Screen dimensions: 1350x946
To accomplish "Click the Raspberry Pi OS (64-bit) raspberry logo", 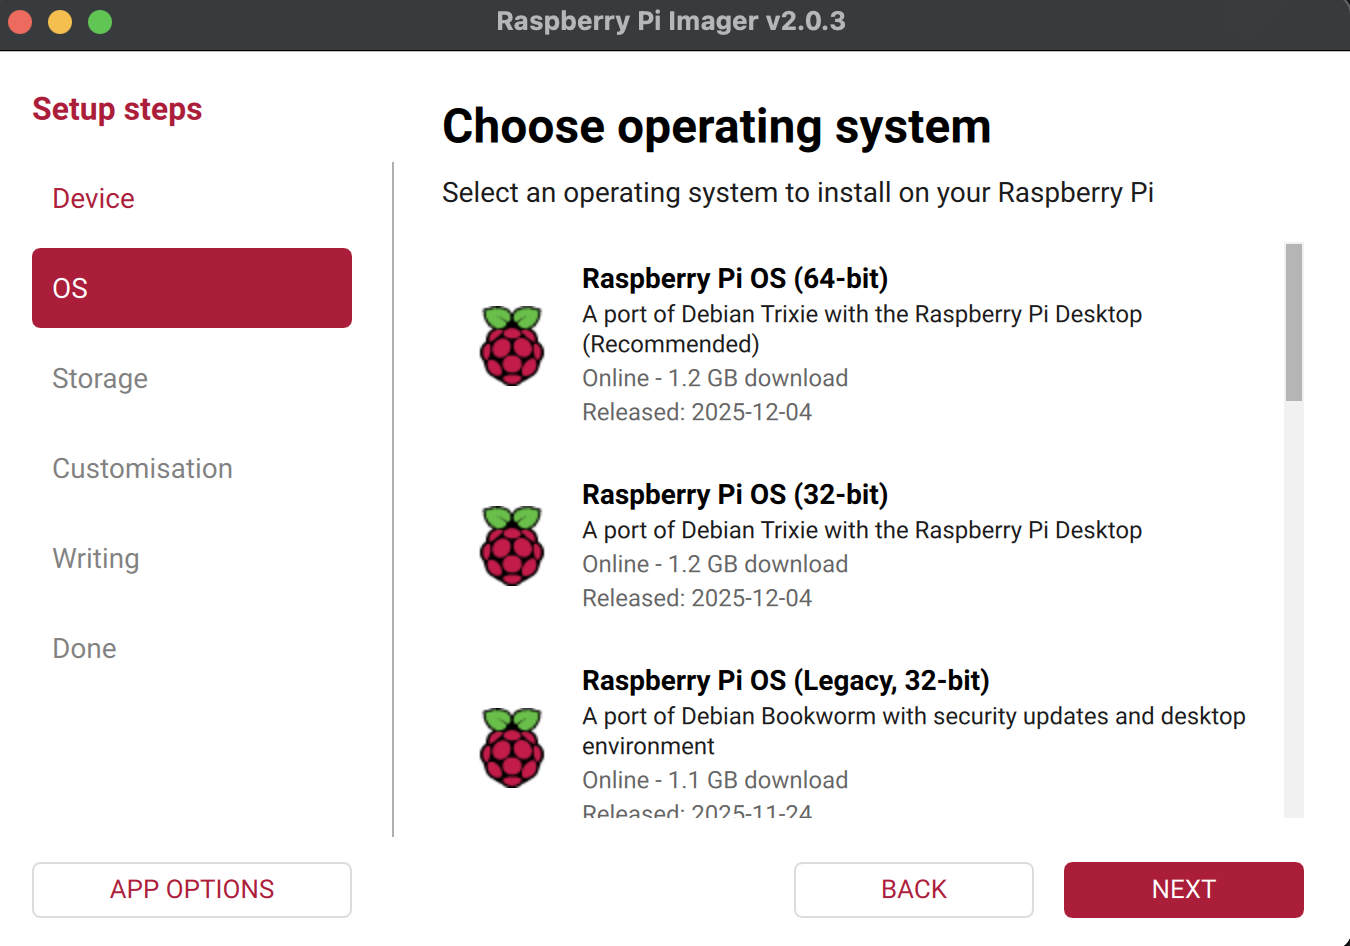I will [x=512, y=346].
